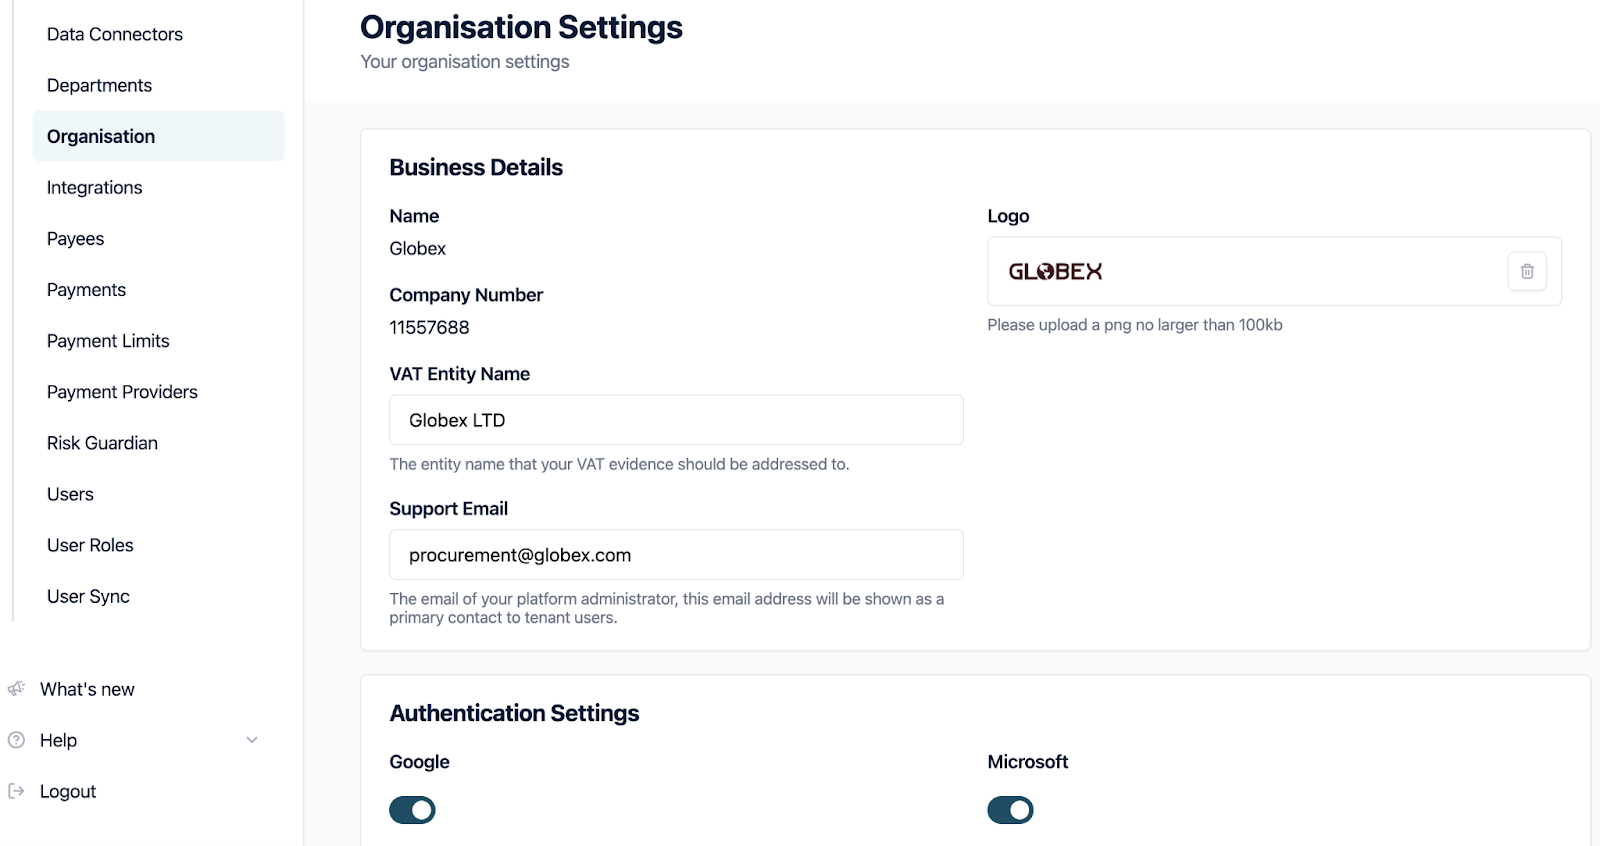The image size is (1600, 846).
Task: Click the trash icon beside the logo
Action: pos(1527,271)
